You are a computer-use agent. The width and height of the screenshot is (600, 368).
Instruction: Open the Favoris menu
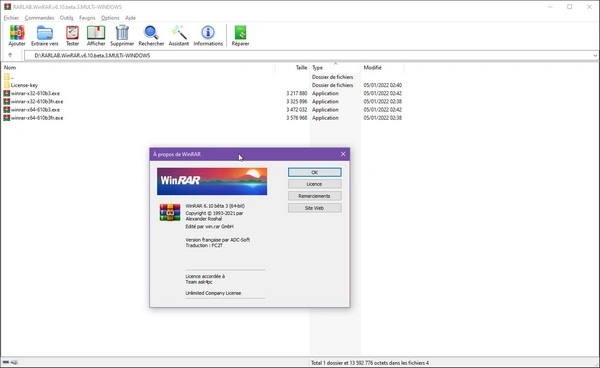pyautogui.click(x=87, y=18)
